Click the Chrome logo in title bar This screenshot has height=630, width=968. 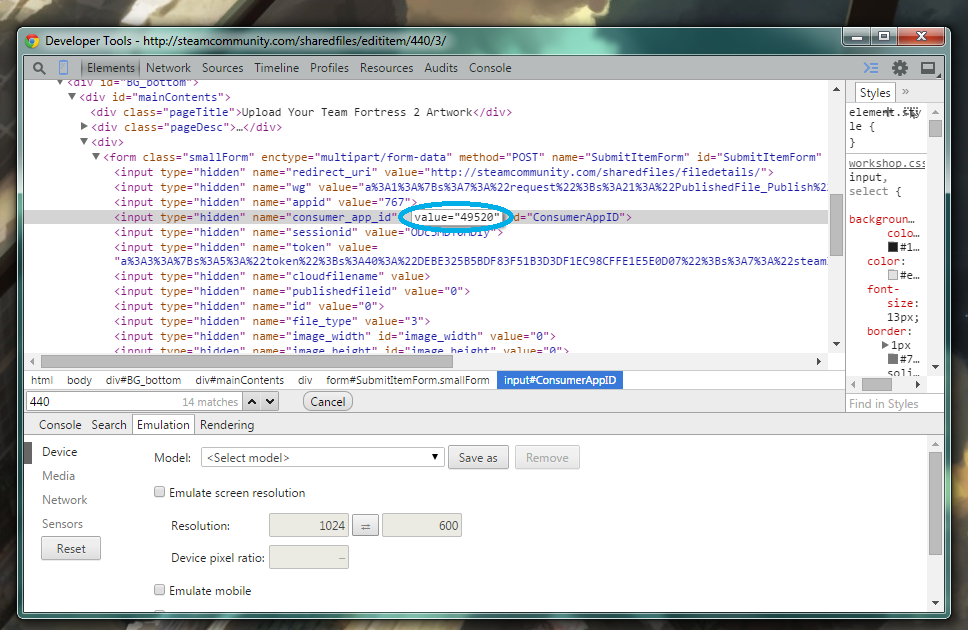click(x=32, y=41)
